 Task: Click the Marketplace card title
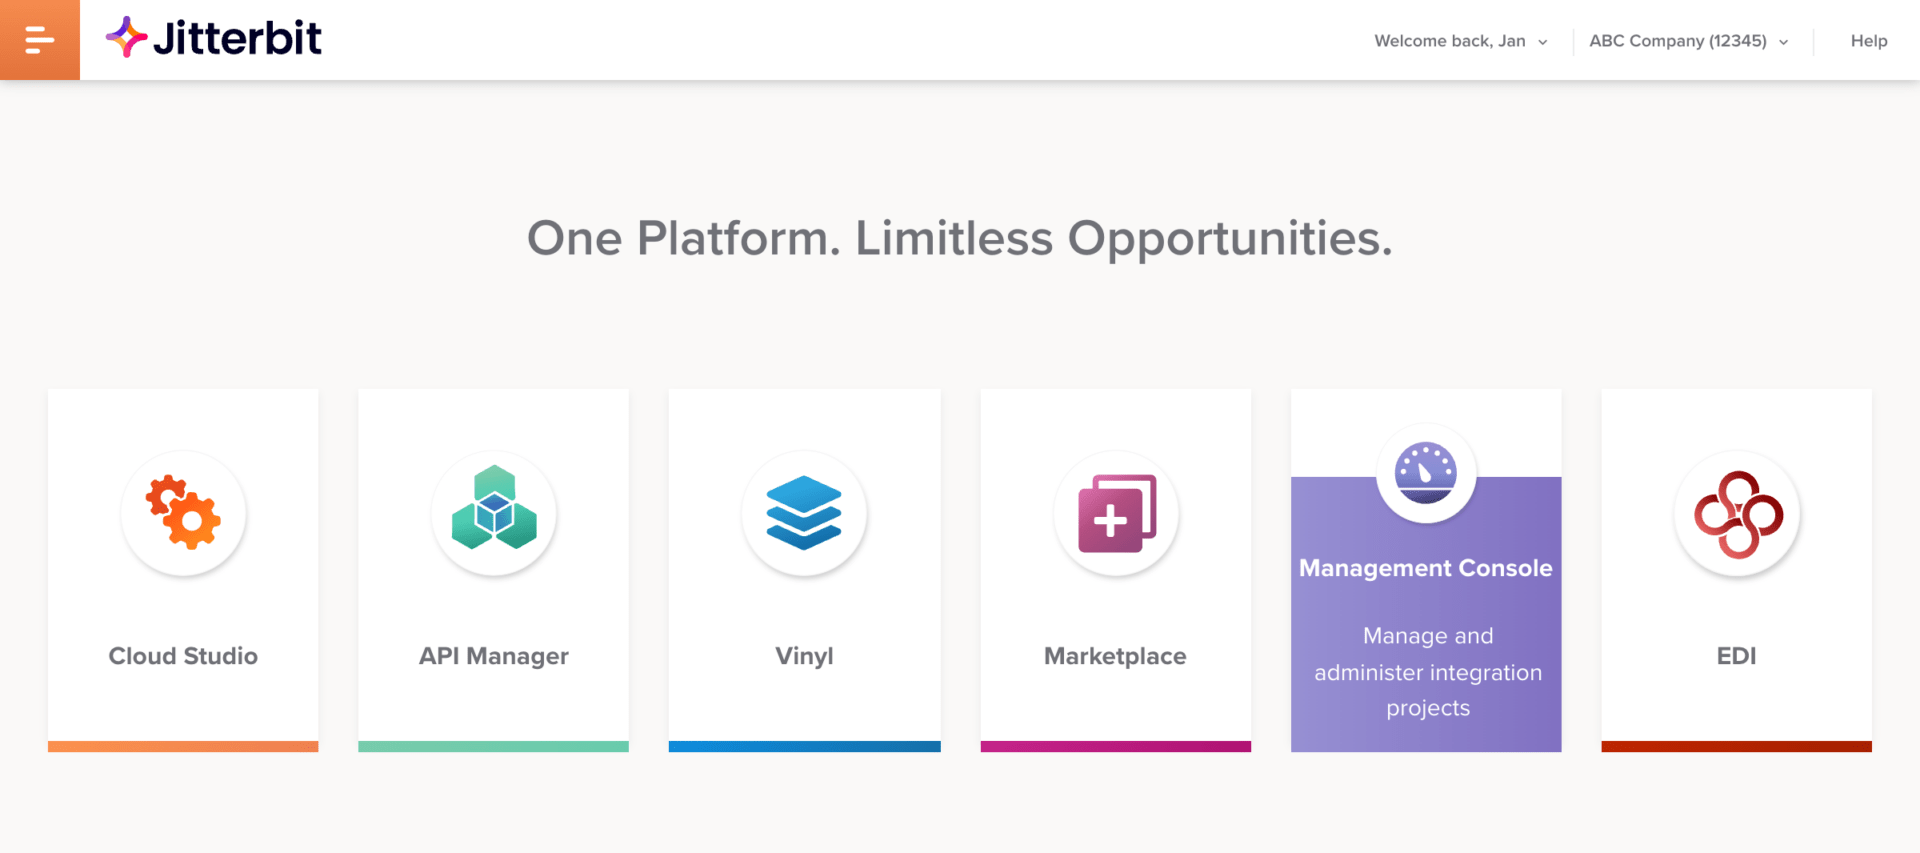pos(1115,656)
